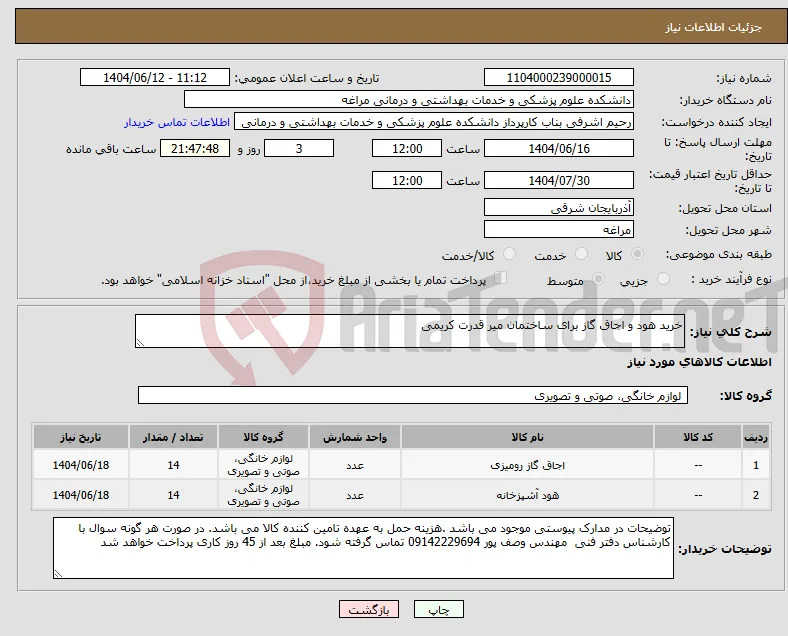The width and height of the screenshot is (788, 636).
Task: Open the اطلاعات تماس خریدار link
Action: tap(177, 122)
